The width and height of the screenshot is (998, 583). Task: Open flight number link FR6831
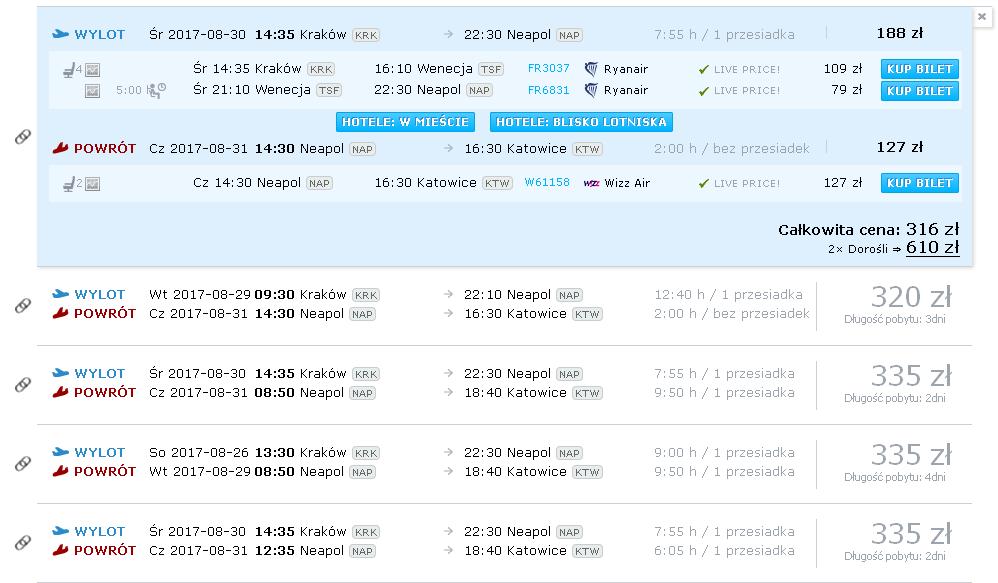tap(549, 90)
